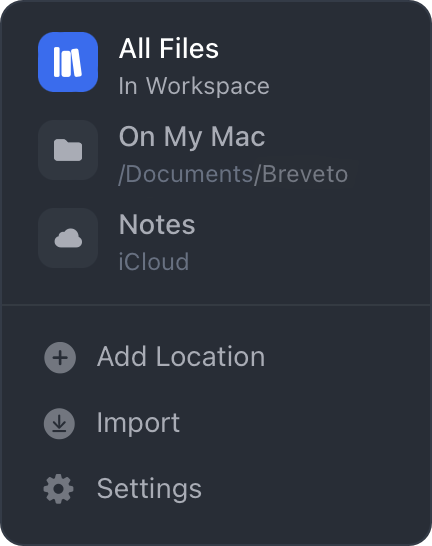Choose the Add Location label
This screenshot has width=432, height=546.
(181, 357)
